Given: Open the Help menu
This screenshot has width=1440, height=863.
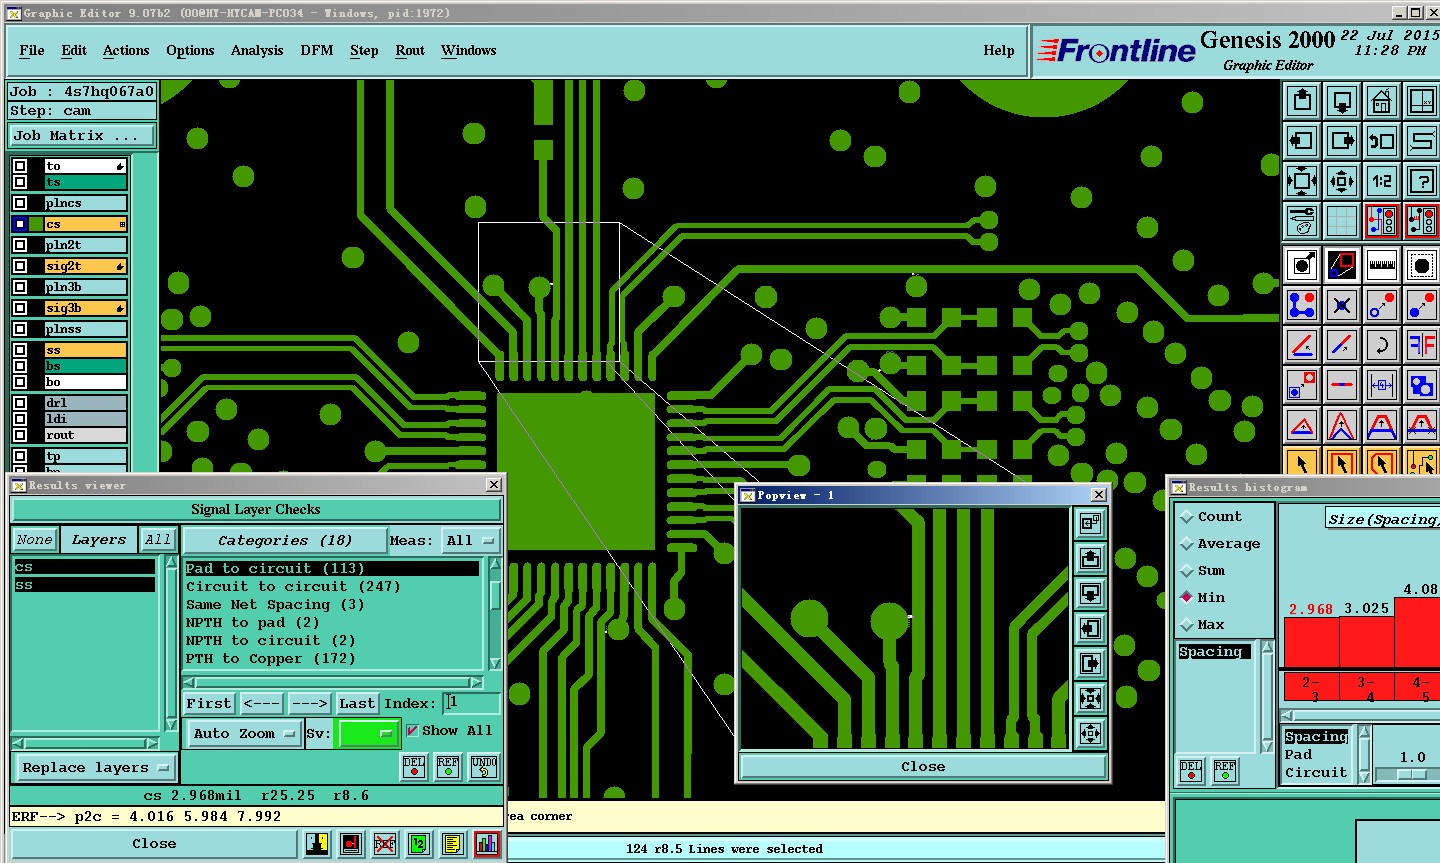Looking at the screenshot, I should click(999, 50).
